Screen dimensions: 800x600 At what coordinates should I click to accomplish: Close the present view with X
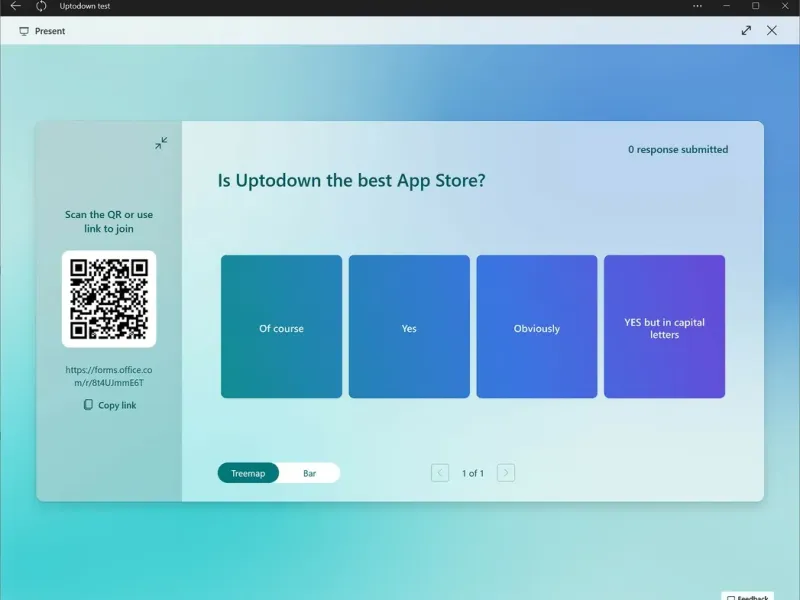(772, 31)
